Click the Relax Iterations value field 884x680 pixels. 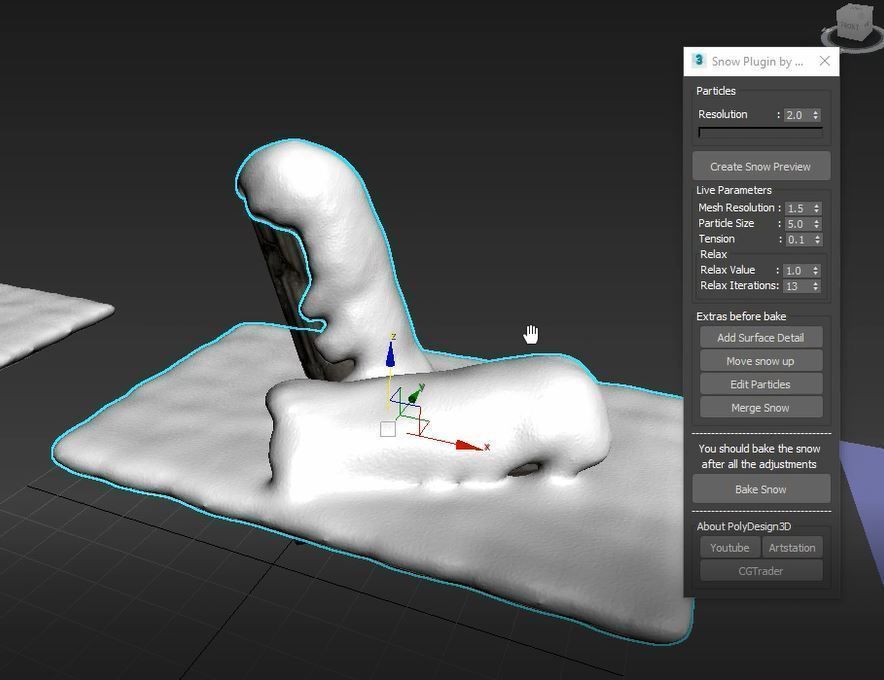point(796,286)
